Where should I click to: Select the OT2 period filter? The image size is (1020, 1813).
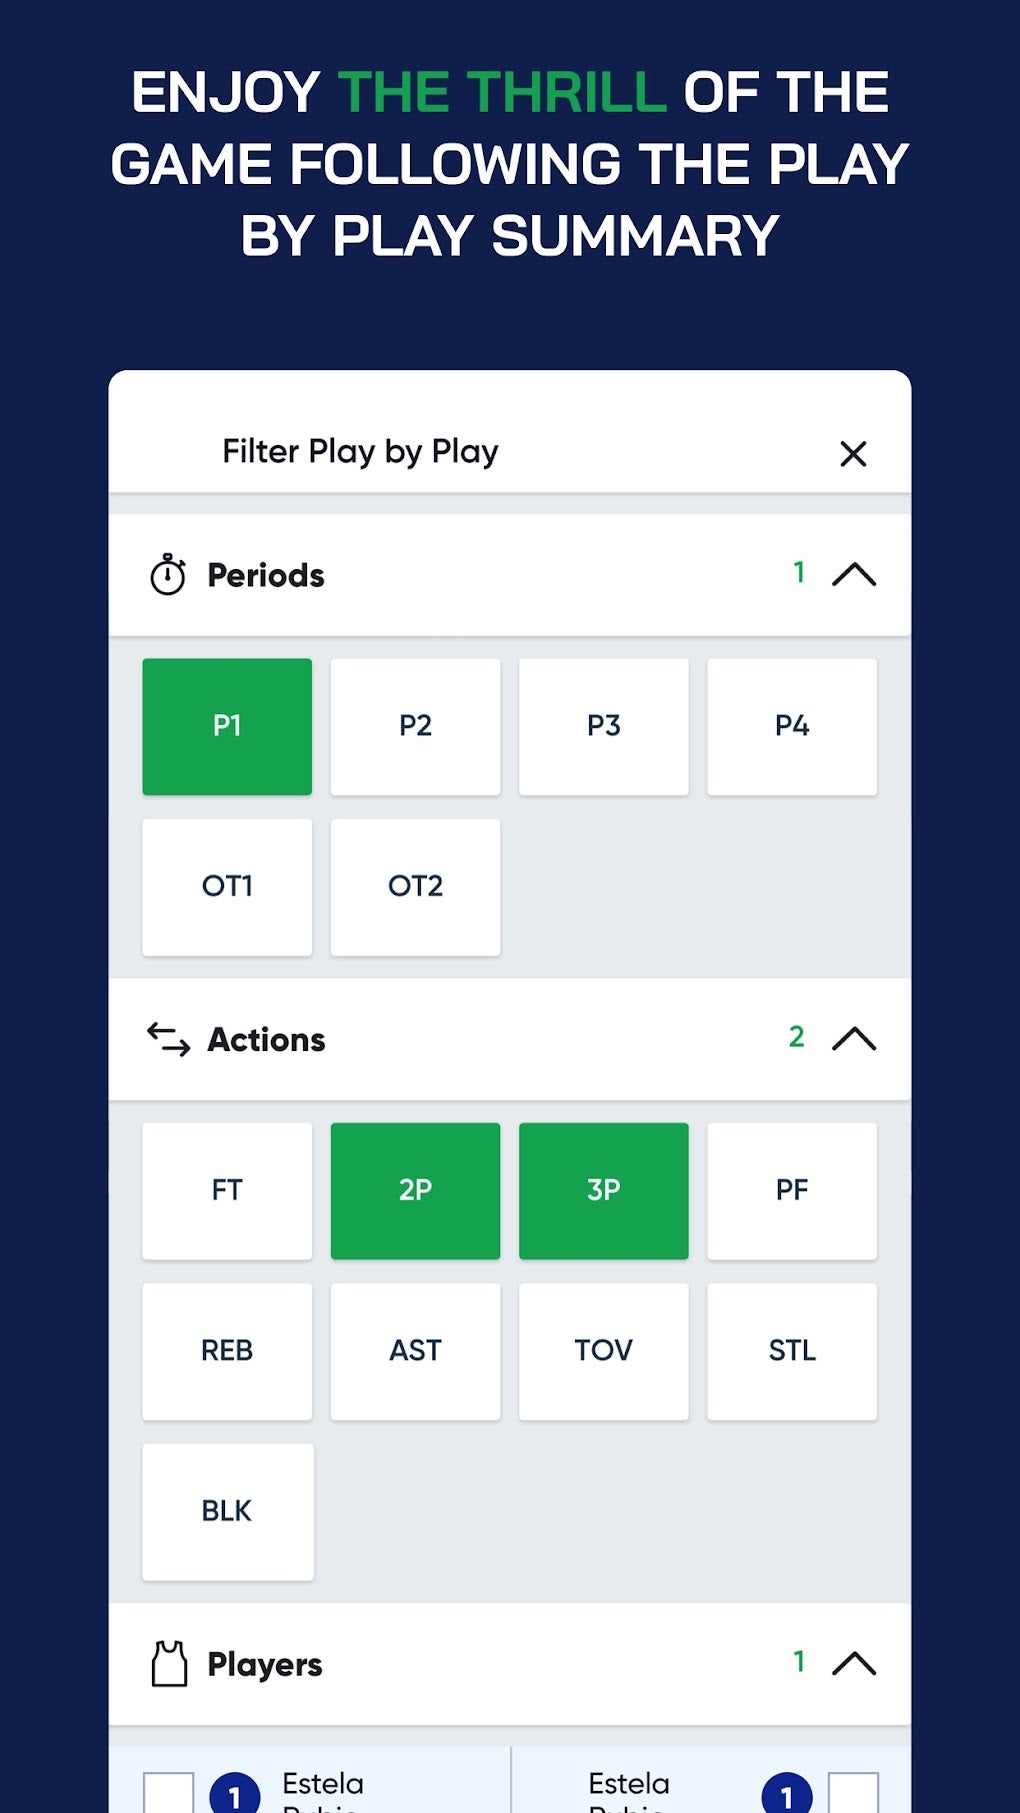(x=415, y=887)
